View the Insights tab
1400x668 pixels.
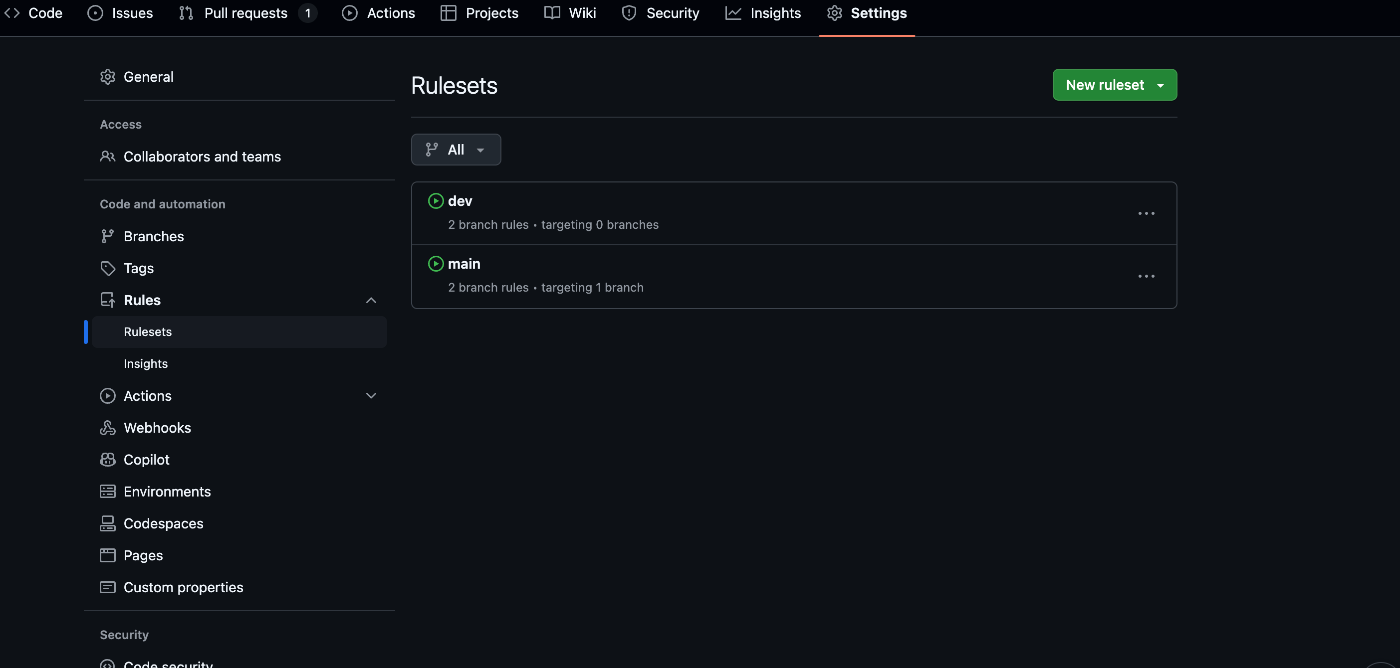pos(764,13)
